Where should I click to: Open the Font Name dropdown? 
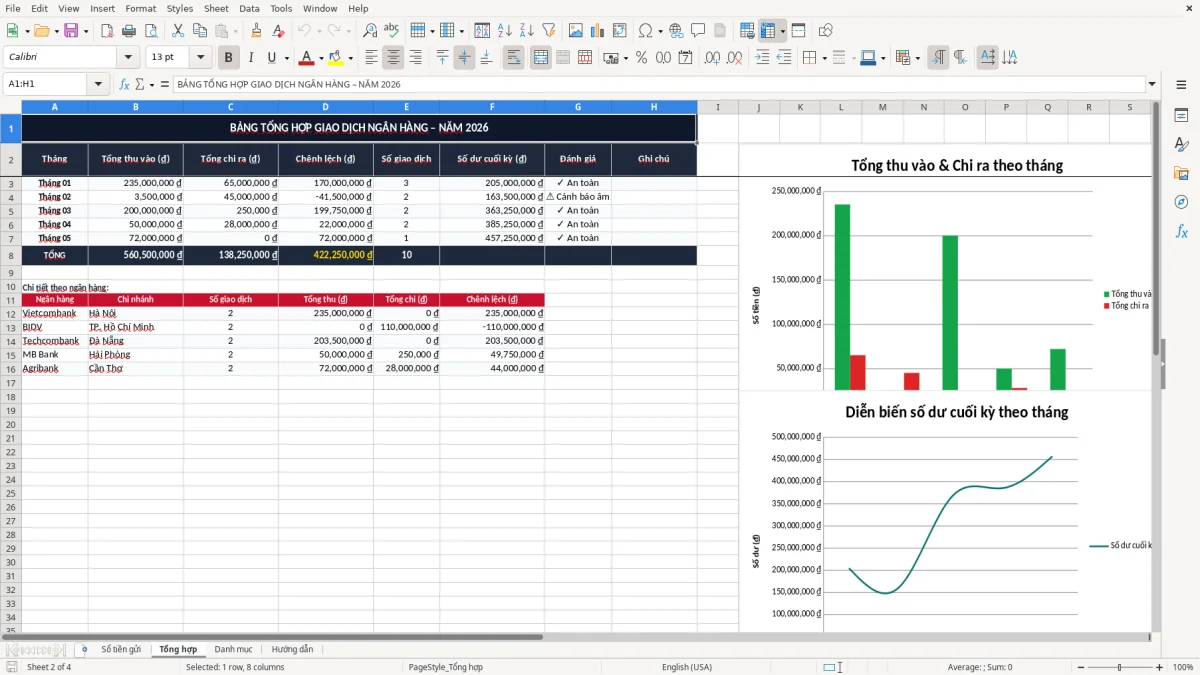click(127, 58)
